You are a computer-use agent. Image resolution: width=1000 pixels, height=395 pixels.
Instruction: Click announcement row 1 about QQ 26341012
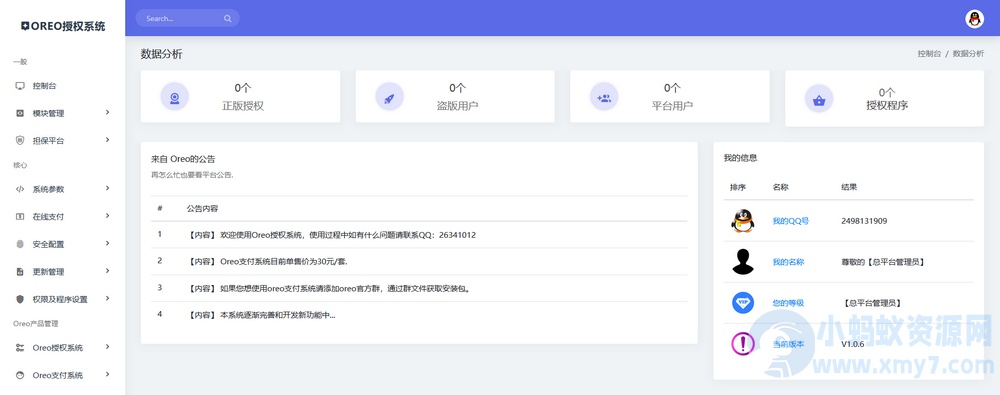pos(419,235)
